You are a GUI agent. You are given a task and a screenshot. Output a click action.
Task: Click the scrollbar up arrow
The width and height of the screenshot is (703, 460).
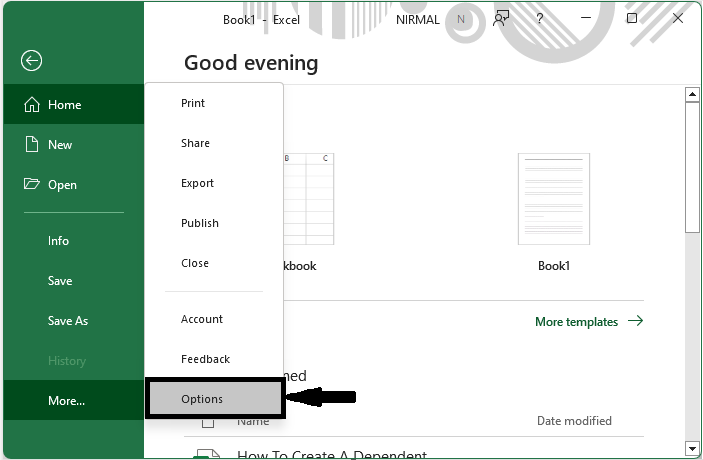coord(692,94)
